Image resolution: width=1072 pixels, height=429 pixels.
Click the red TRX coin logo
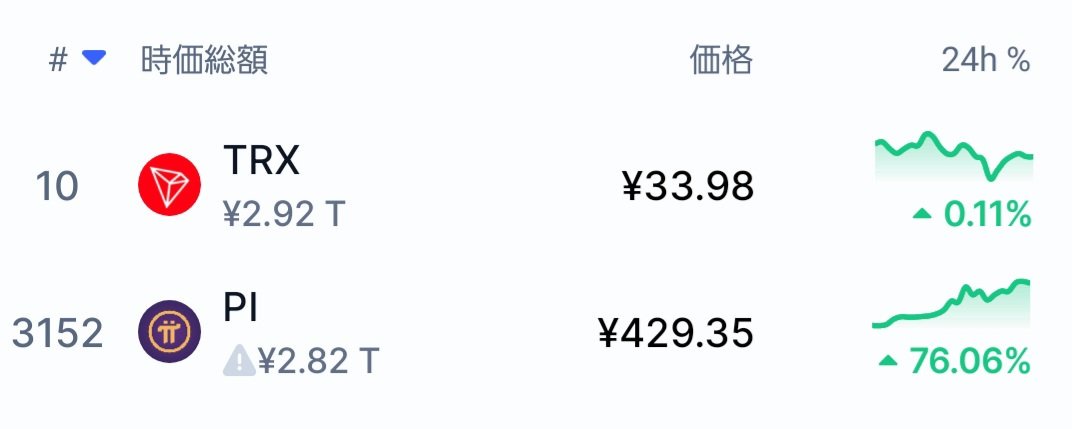click(x=170, y=185)
